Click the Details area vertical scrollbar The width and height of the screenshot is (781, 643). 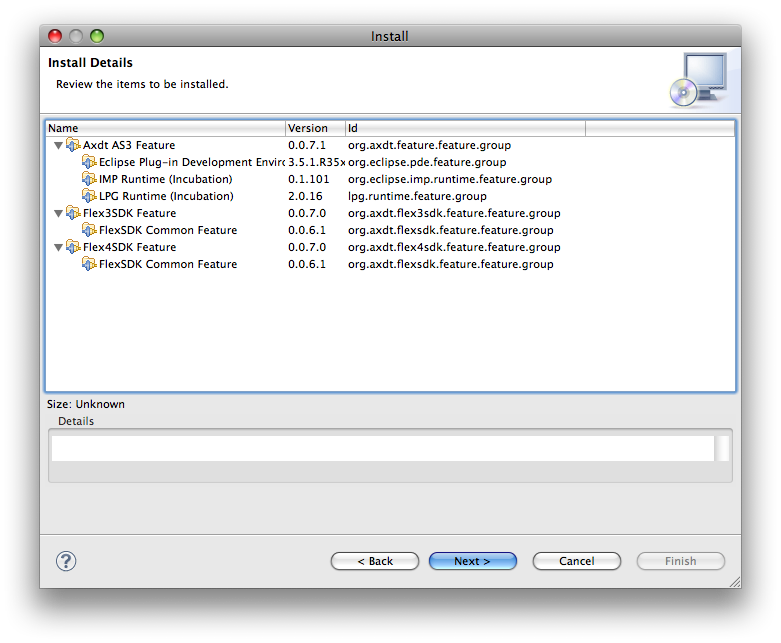click(722, 448)
